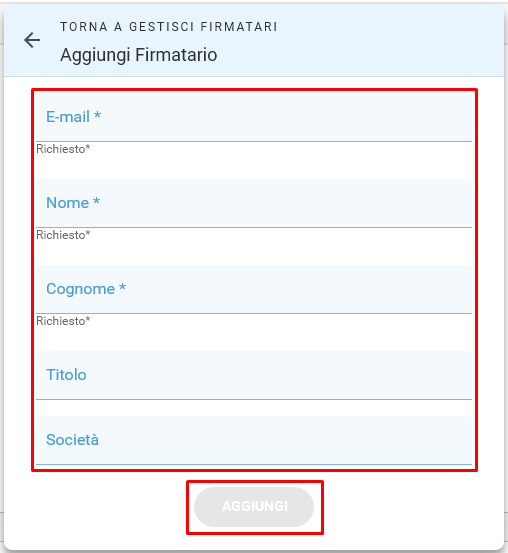Focus the Titolo input field

[x=254, y=376]
